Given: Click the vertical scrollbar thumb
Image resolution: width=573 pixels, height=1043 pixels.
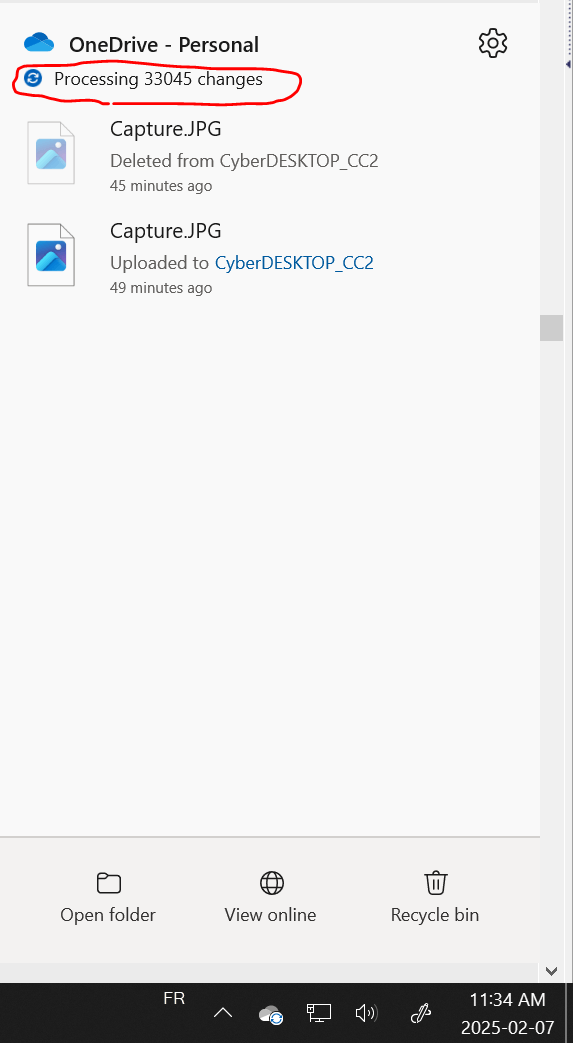Looking at the screenshot, I should pos(551,328).
